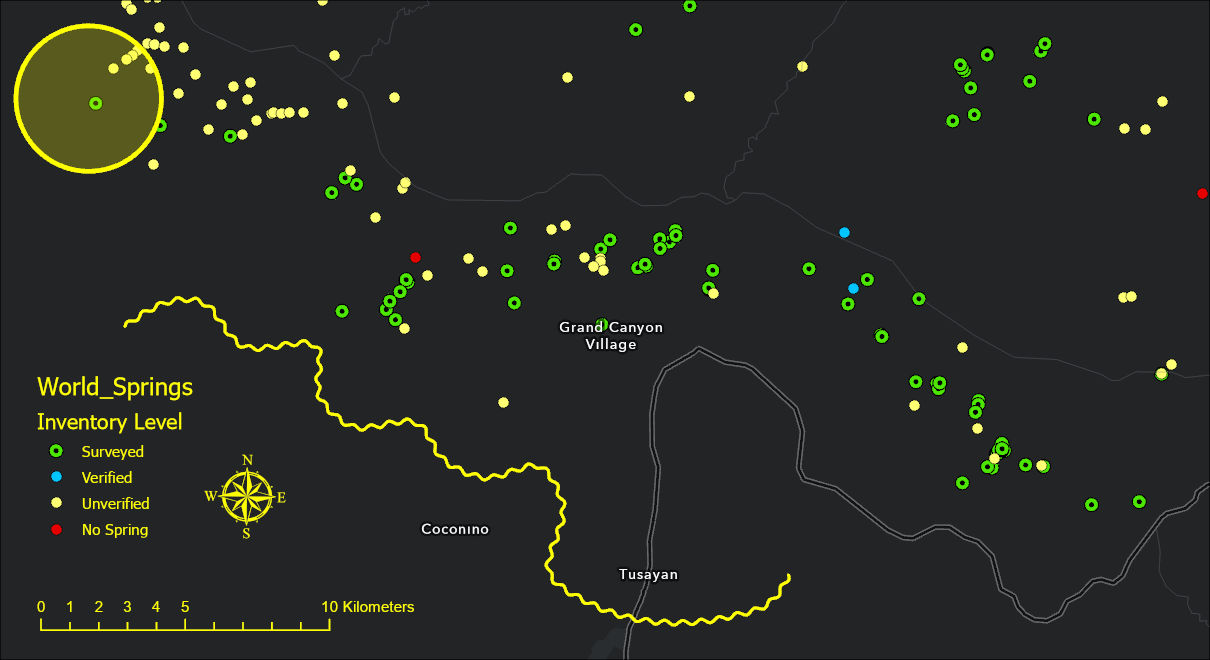Click the 5 mark on the scale bar
The height and width of the screenshot is (660, 1210).
click(x=185, y=607)
